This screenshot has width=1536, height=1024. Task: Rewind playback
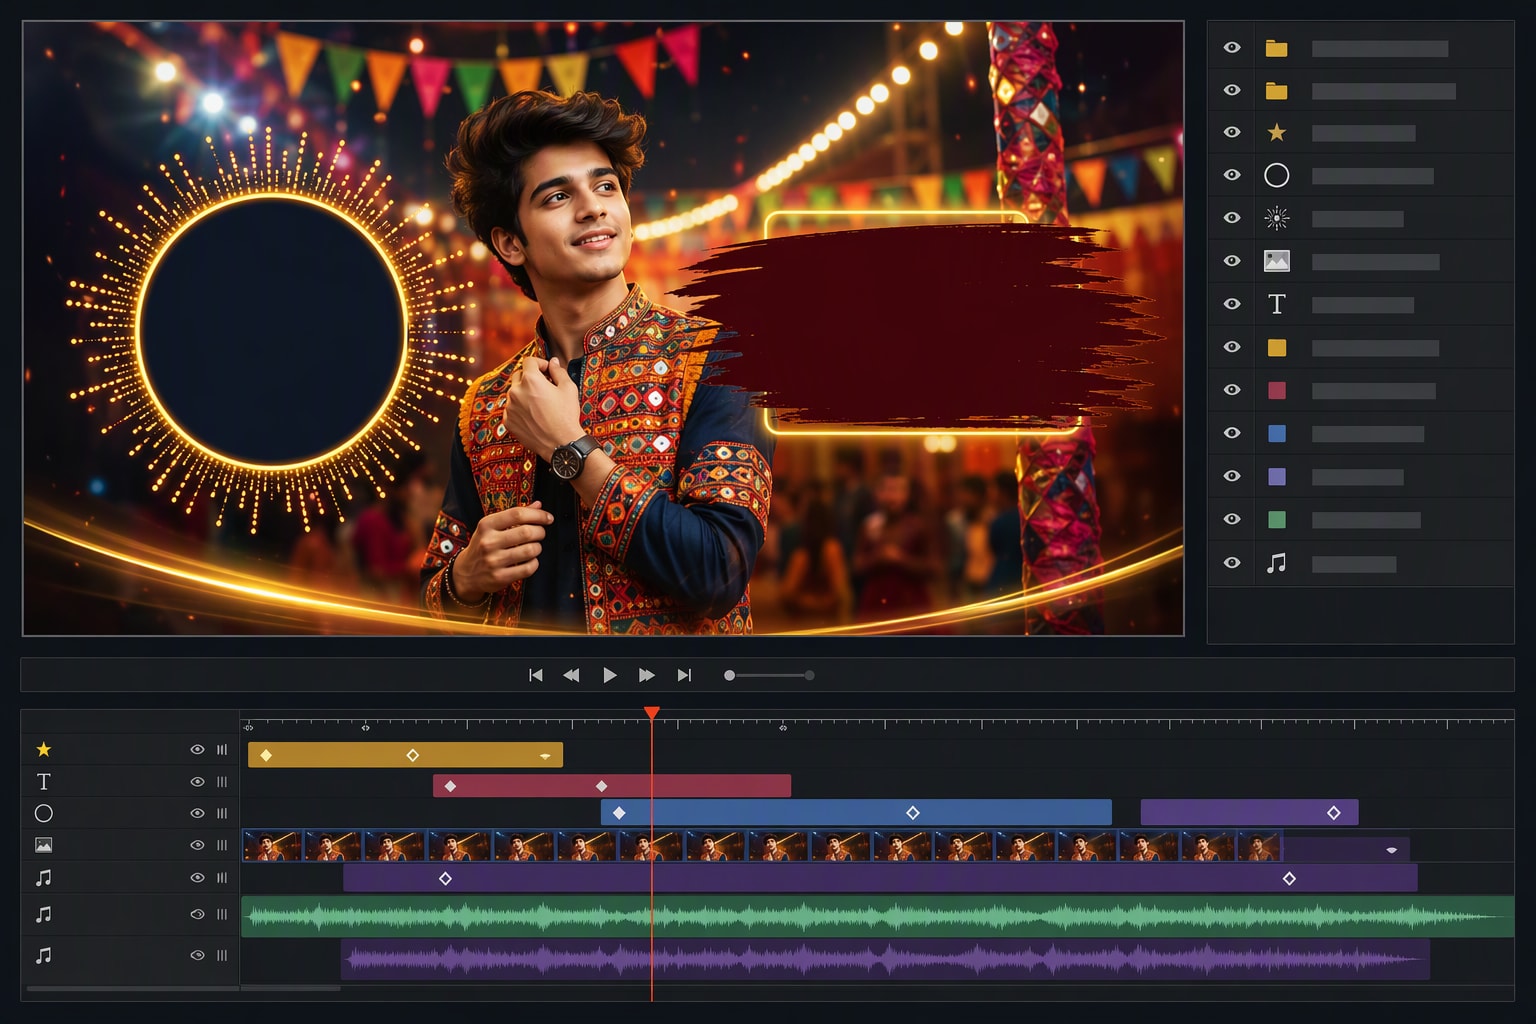571,675
